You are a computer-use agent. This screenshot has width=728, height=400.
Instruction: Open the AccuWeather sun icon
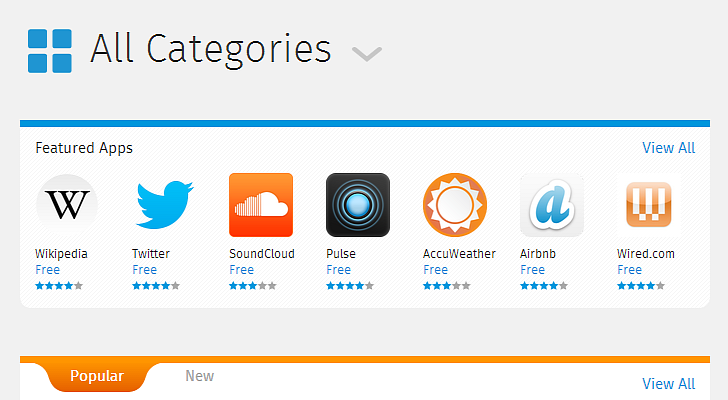click(x=455, y=205)
